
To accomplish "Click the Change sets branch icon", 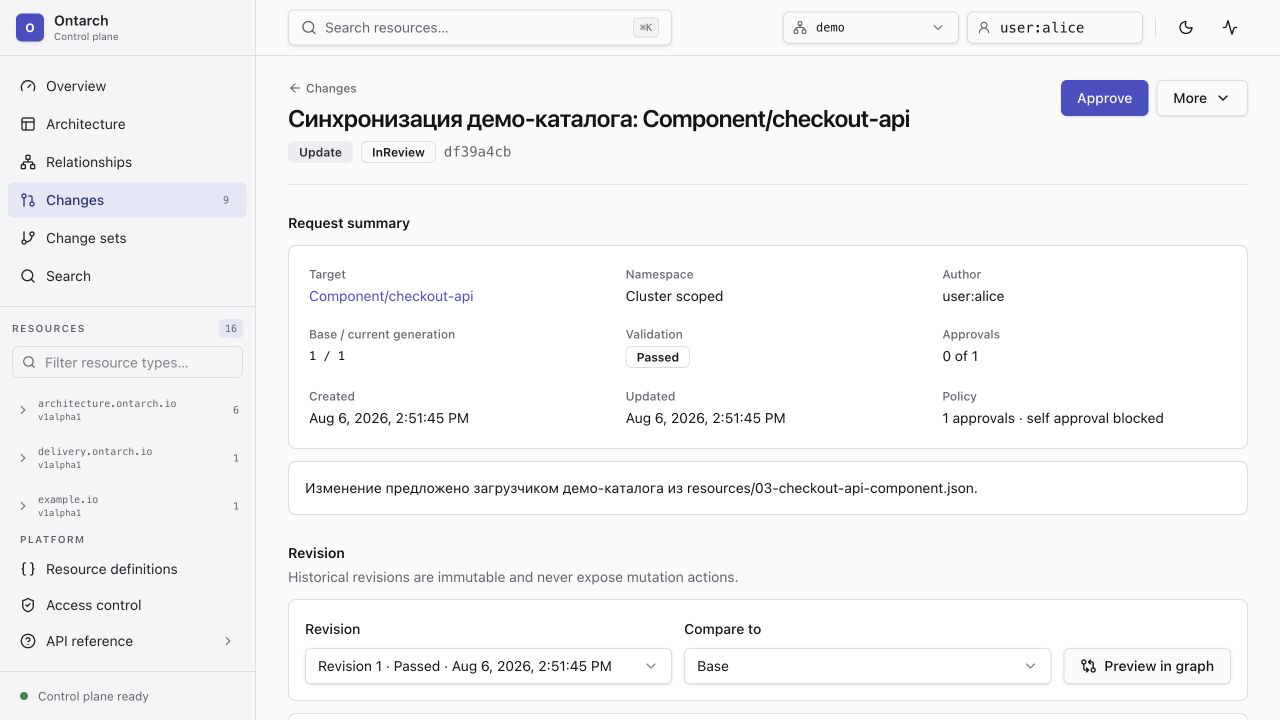I will click(x=28, y=238).
